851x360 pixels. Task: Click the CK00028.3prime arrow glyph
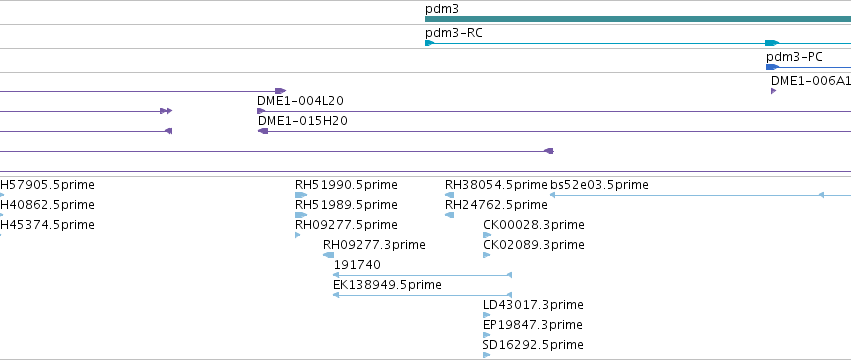tap(487, 235)
